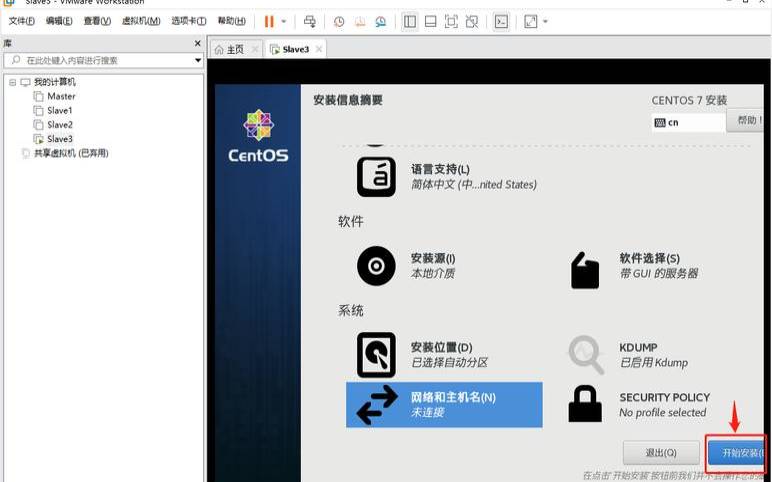Pause the virtual machine with the orange pause icon
Viewport: 772px width, 482px height.
tap(269, 21)
